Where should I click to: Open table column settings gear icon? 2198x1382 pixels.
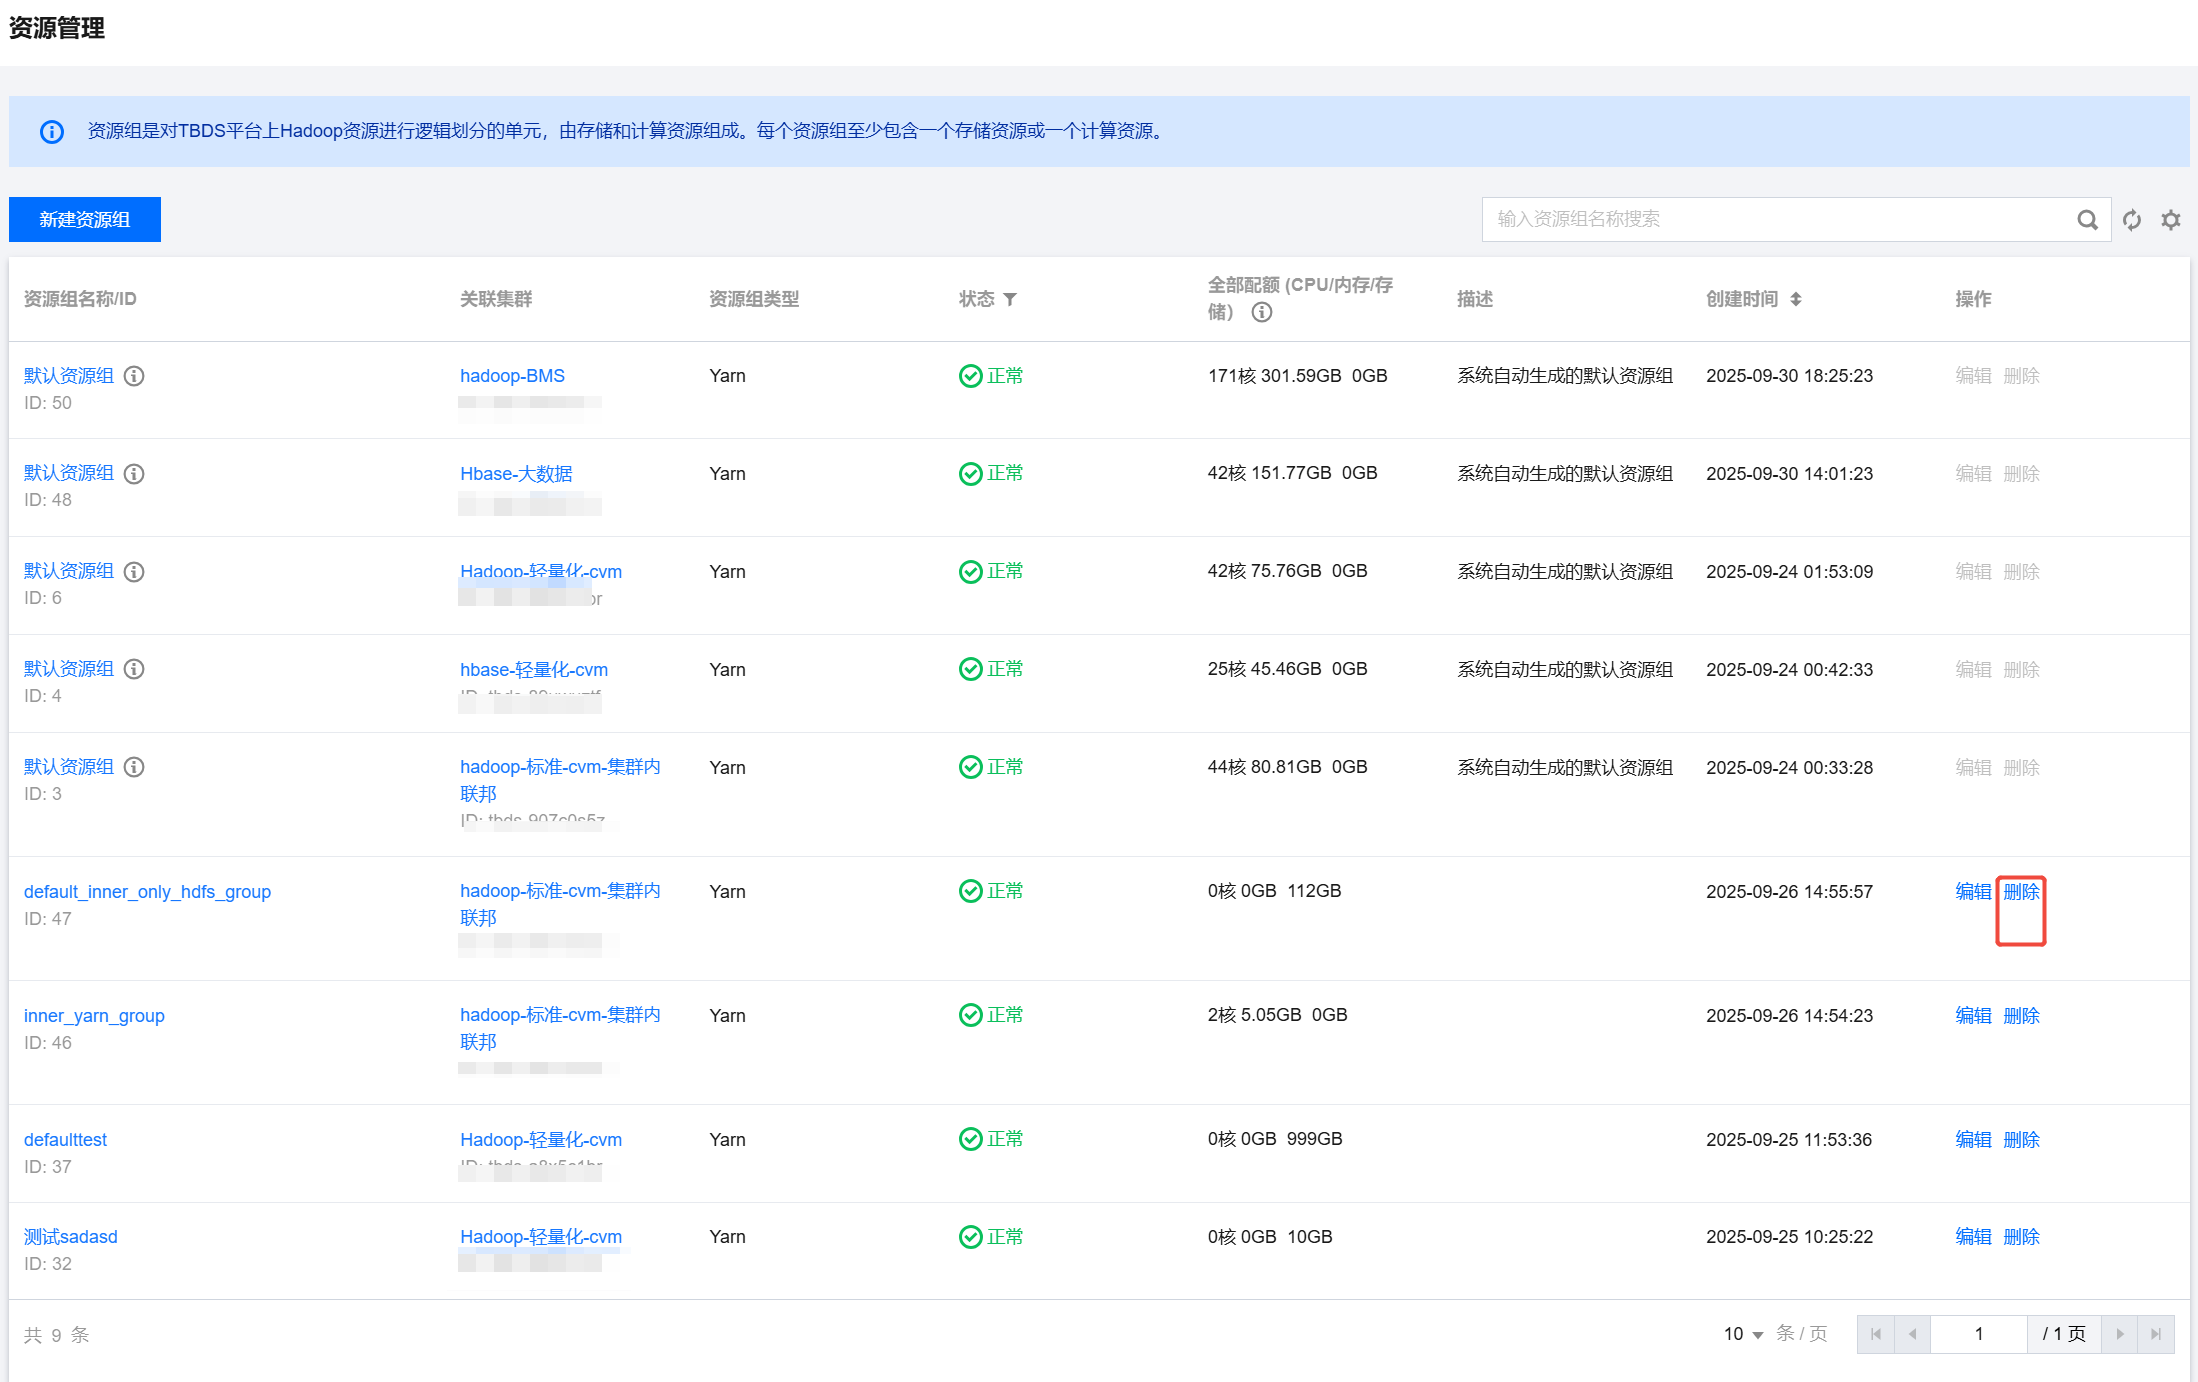pos(2170,220)
